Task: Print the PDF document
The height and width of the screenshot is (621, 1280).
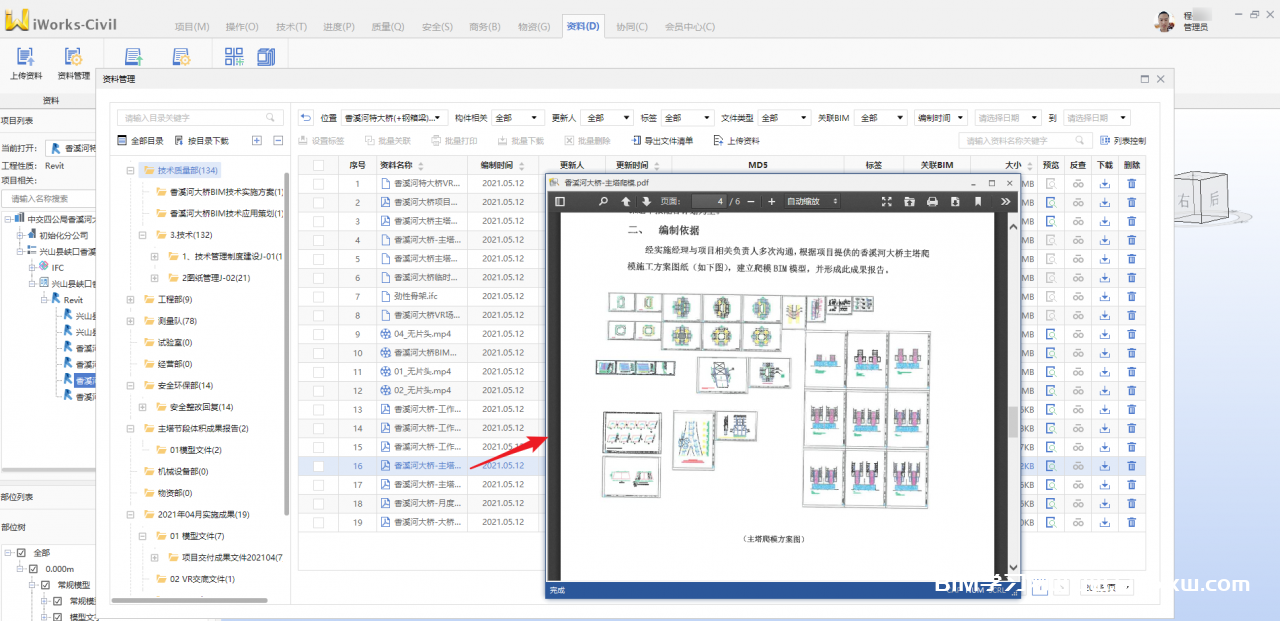Action: [932, 201]
